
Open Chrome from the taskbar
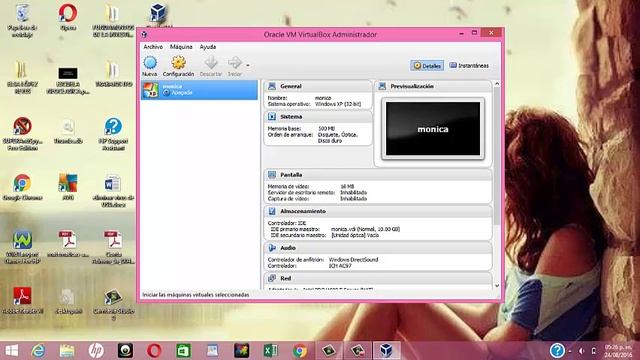(x=300, y=351)
